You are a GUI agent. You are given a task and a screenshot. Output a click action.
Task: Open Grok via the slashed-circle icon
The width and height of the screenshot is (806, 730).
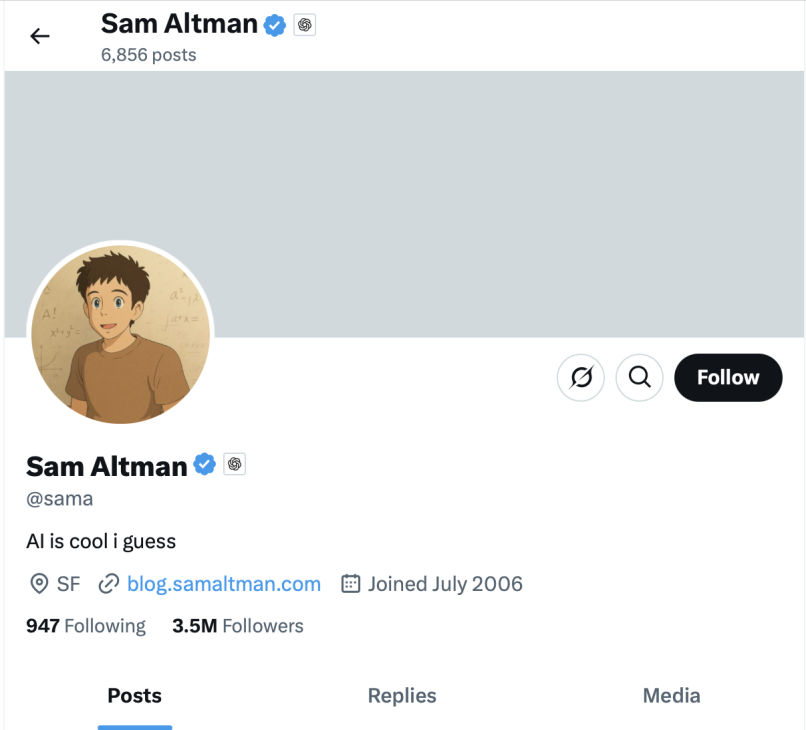point(580,378)
